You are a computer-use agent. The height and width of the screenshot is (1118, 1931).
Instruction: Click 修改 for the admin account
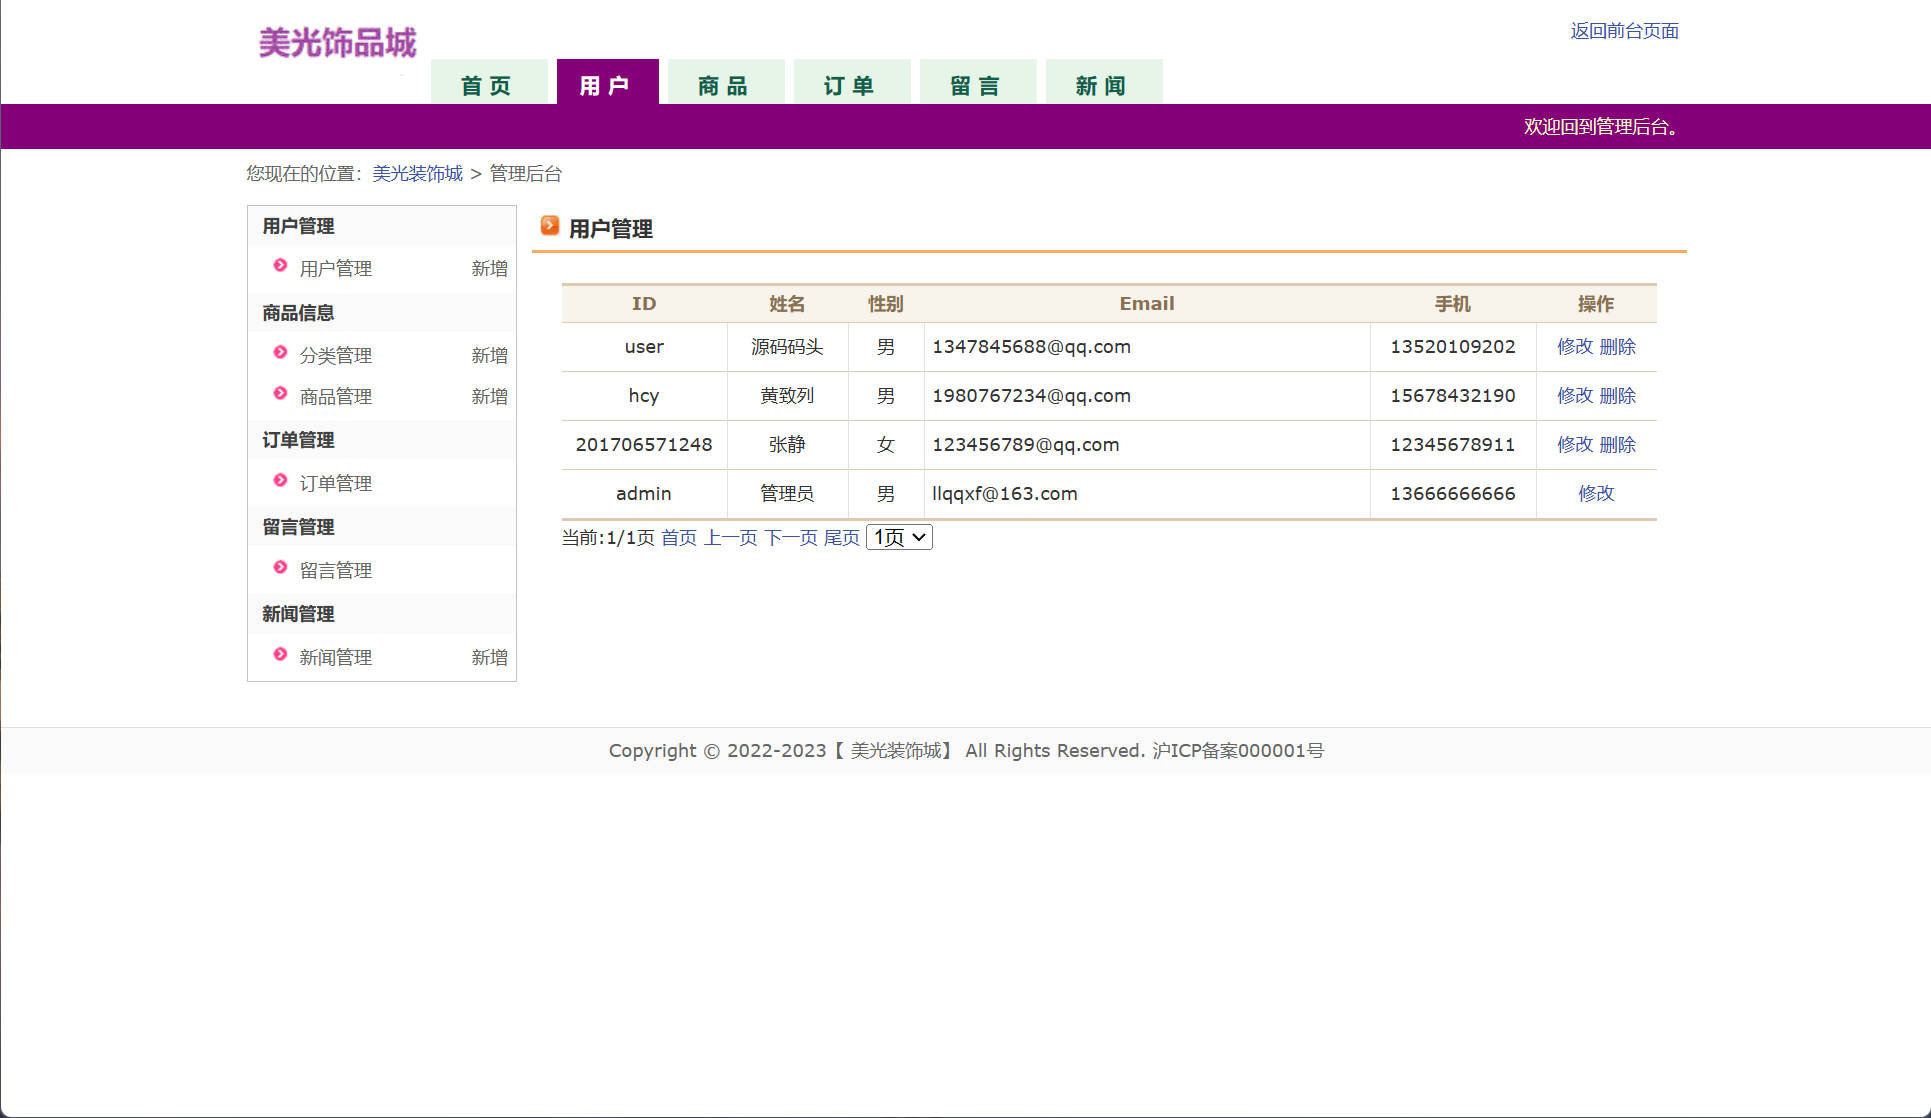click(1596, 494)
